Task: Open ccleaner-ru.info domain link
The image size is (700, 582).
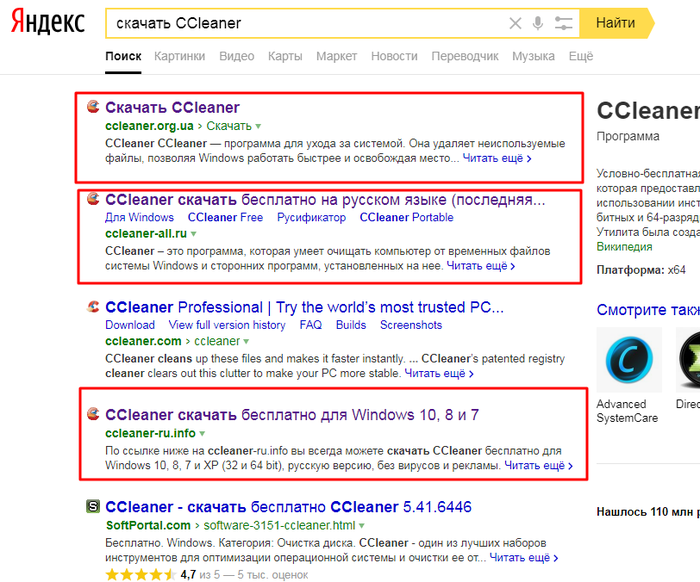Action: coord(150,433)
